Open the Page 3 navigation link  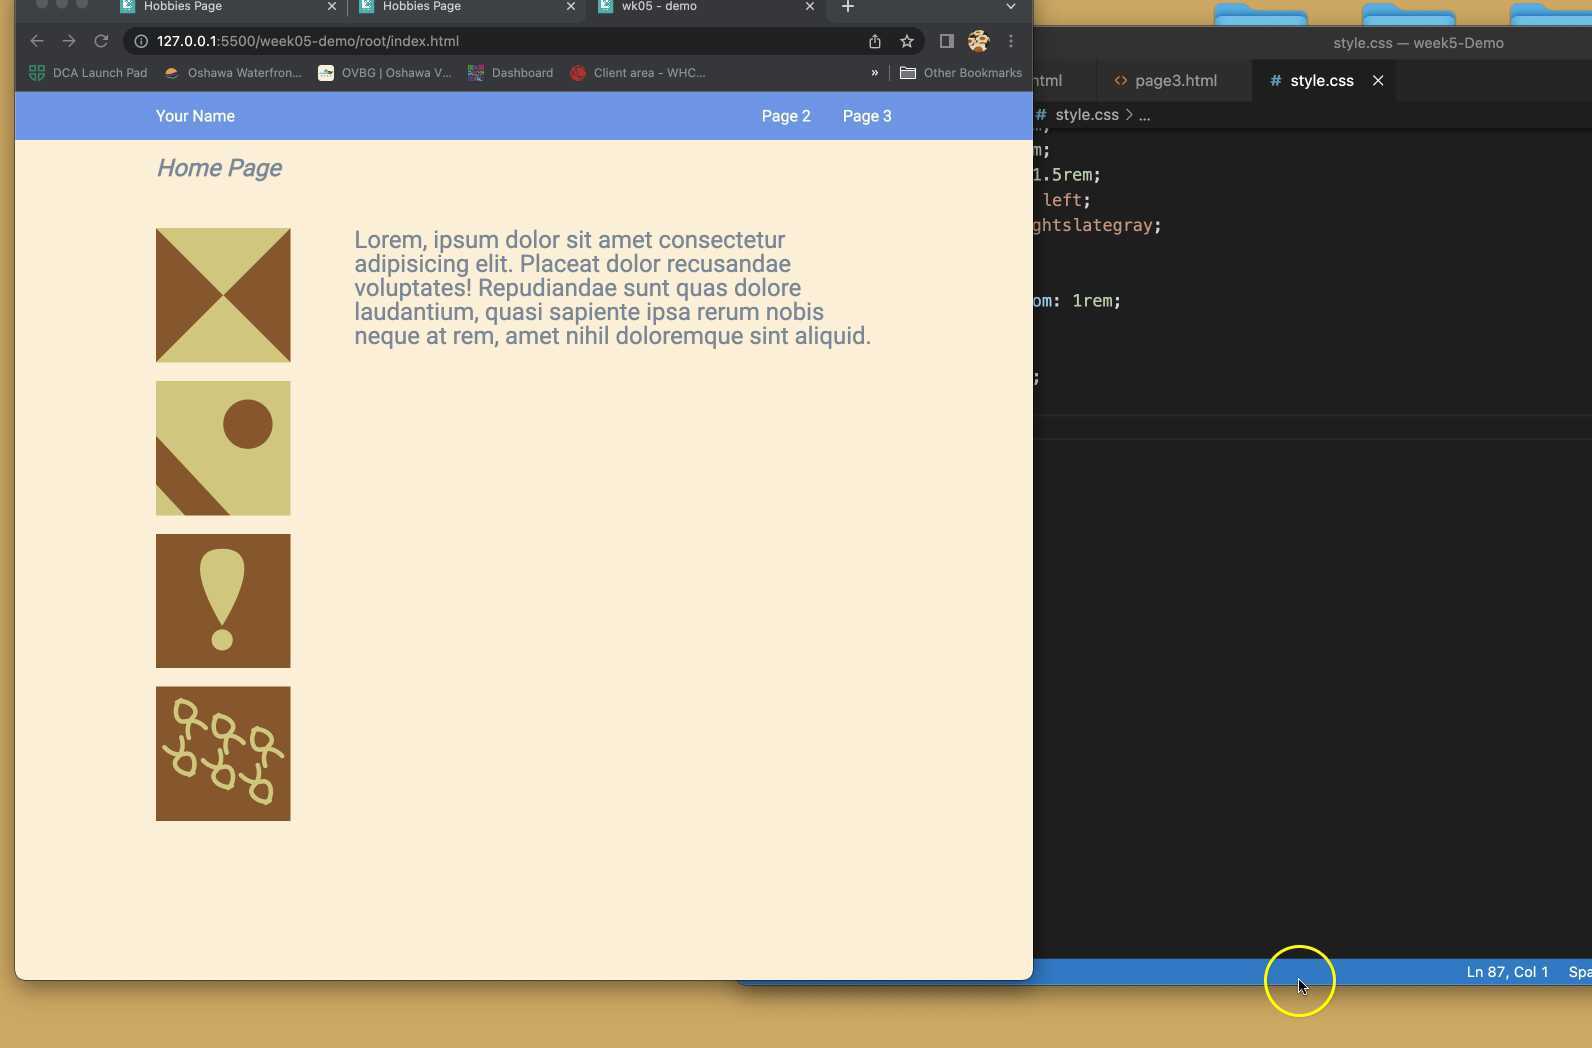click(x=867, y=116)
